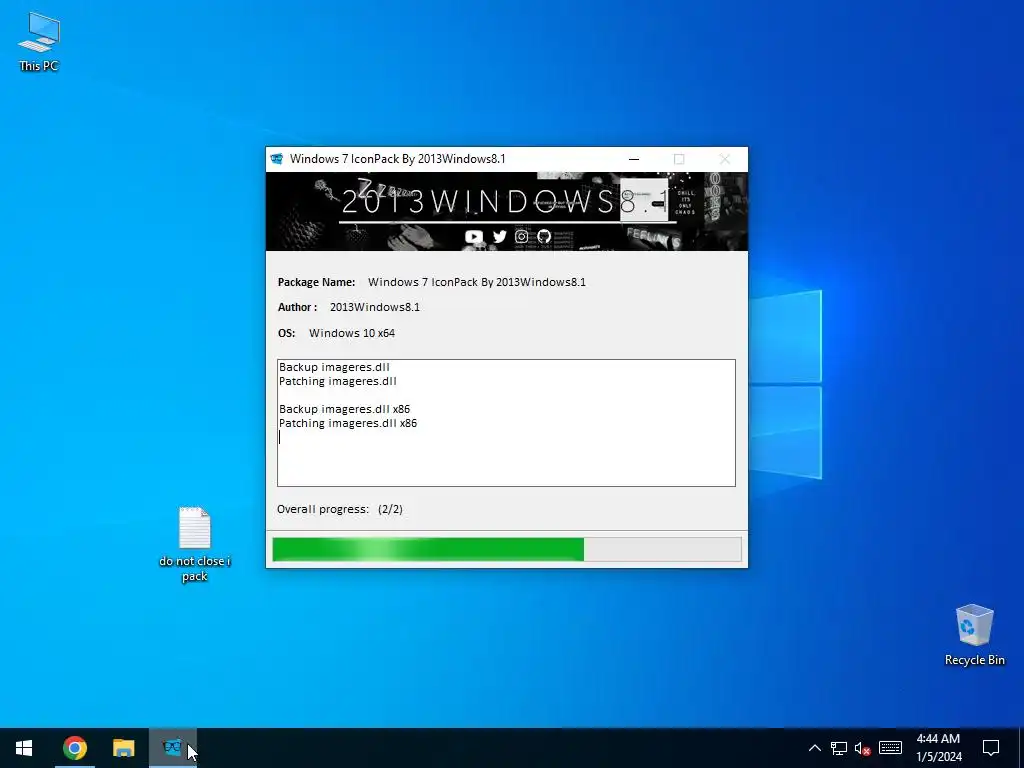The image size is (1024, 768).
Task: Click the Instagram icon in the banner
Action: point(521,236)
